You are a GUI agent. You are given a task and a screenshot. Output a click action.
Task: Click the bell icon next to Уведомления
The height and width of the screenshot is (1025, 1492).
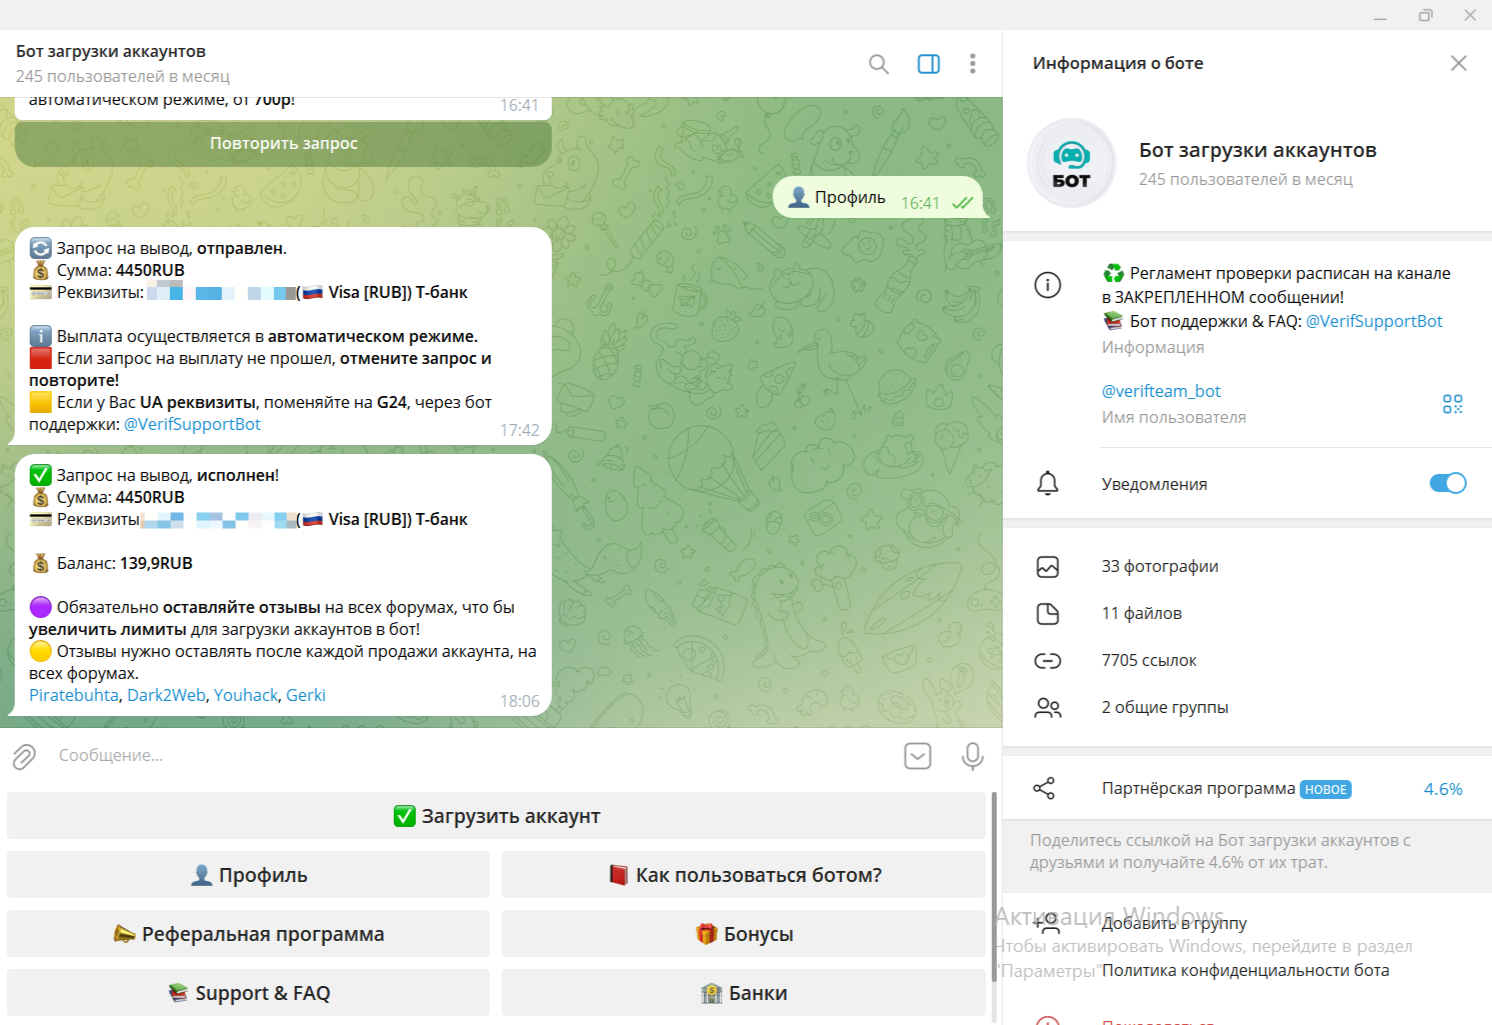(1047, 484)
